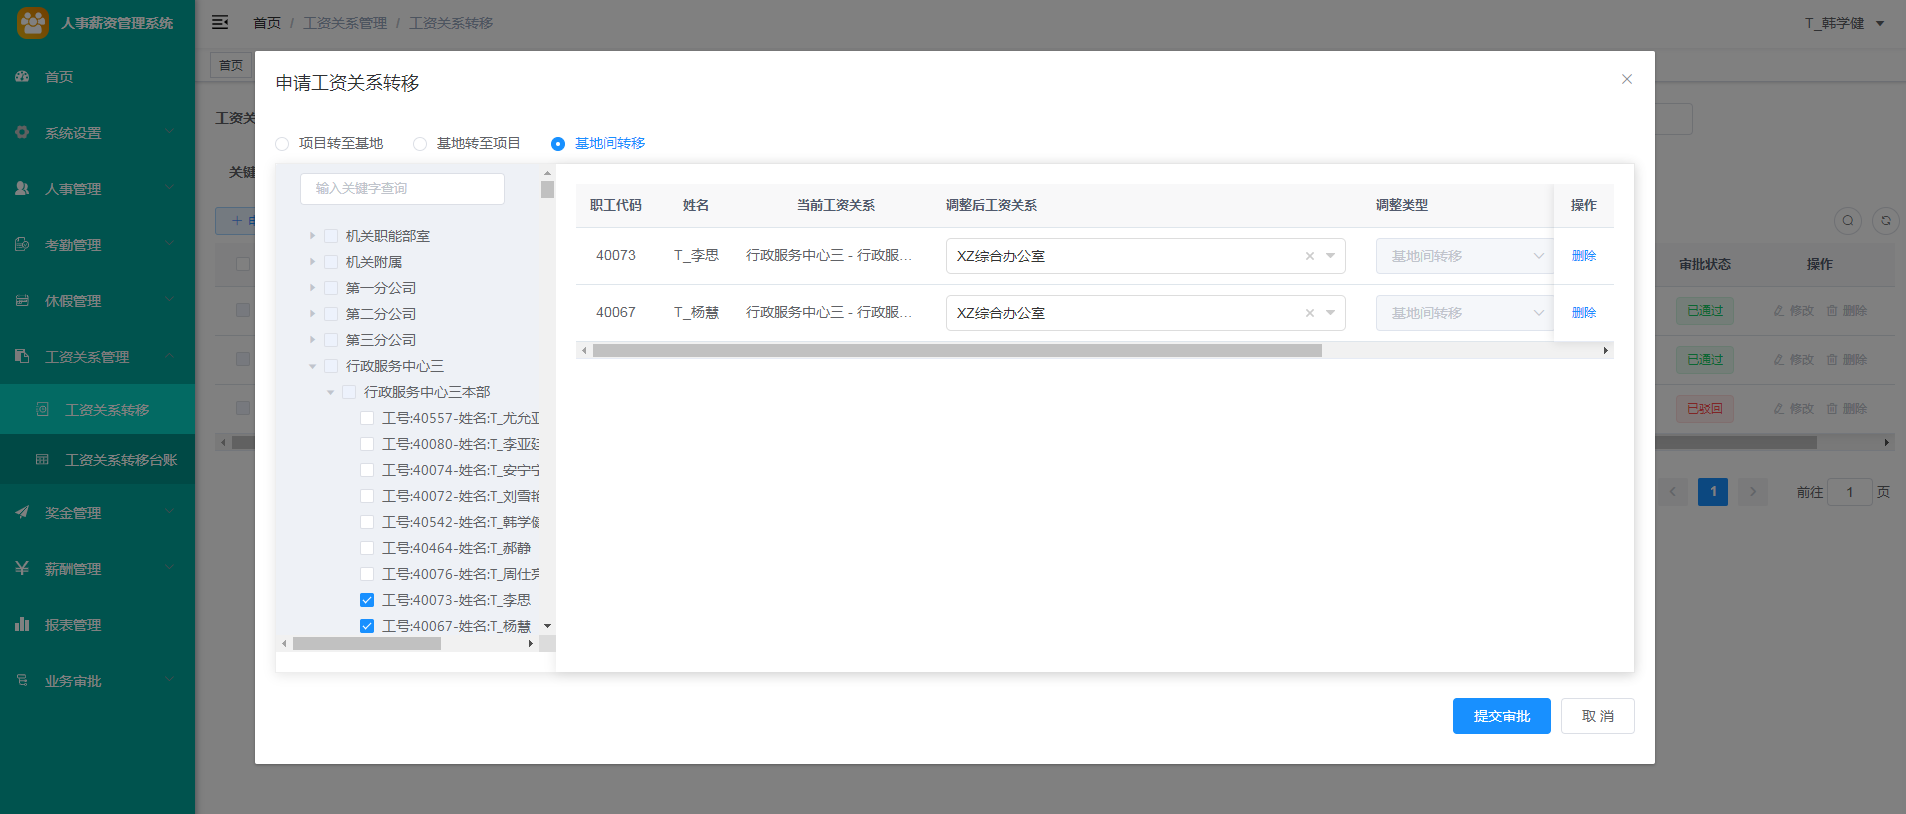Click the 业务审批 icon in sidebar
1906x814 pixels.
click(x=22, y=680)
